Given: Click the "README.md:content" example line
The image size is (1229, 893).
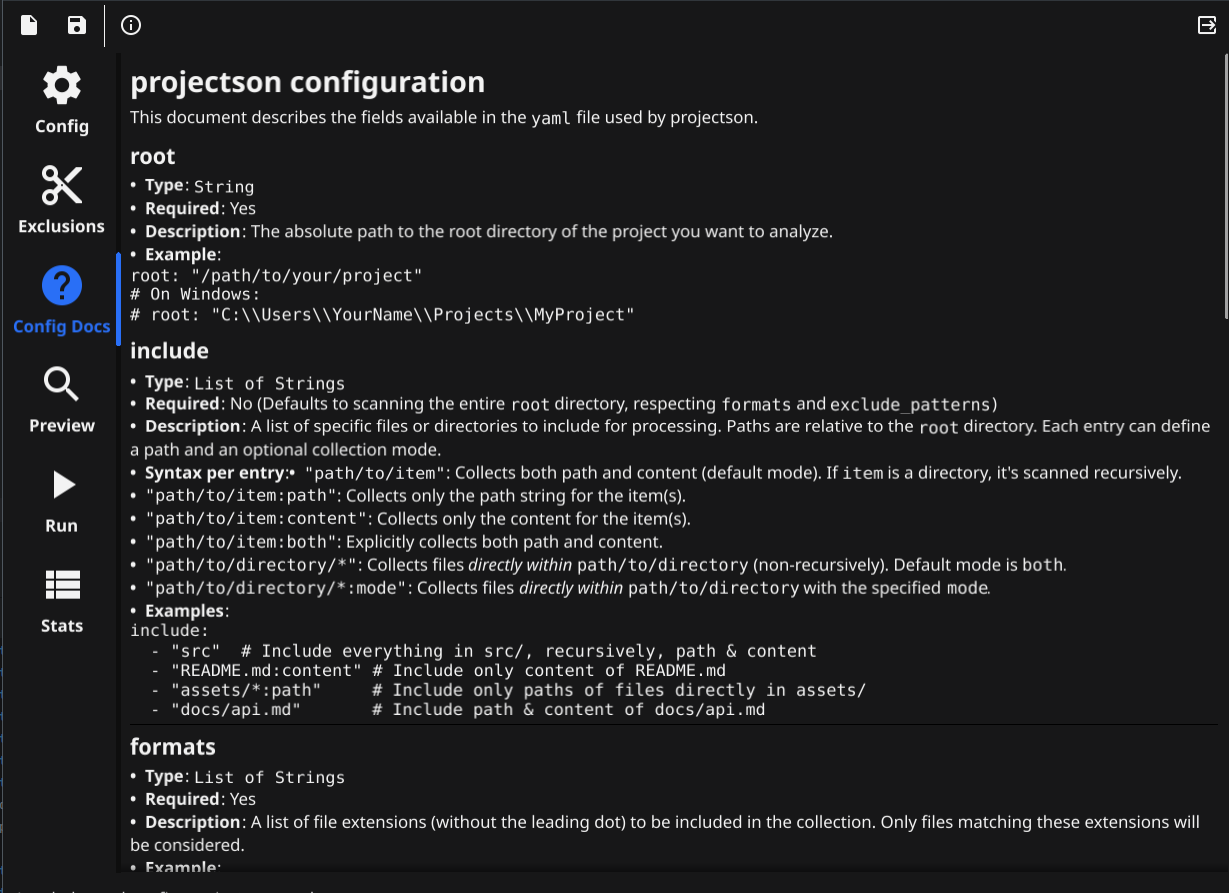Looking at the screenshot, I should (266, 670).
